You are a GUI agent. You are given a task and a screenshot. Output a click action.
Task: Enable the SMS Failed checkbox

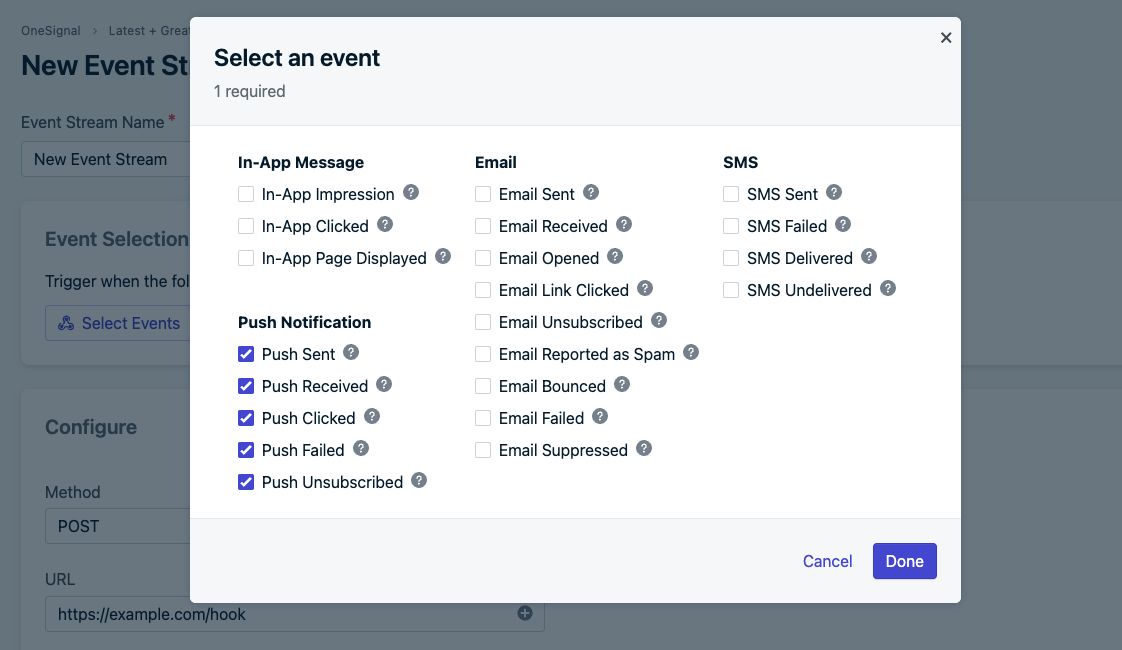731,226
